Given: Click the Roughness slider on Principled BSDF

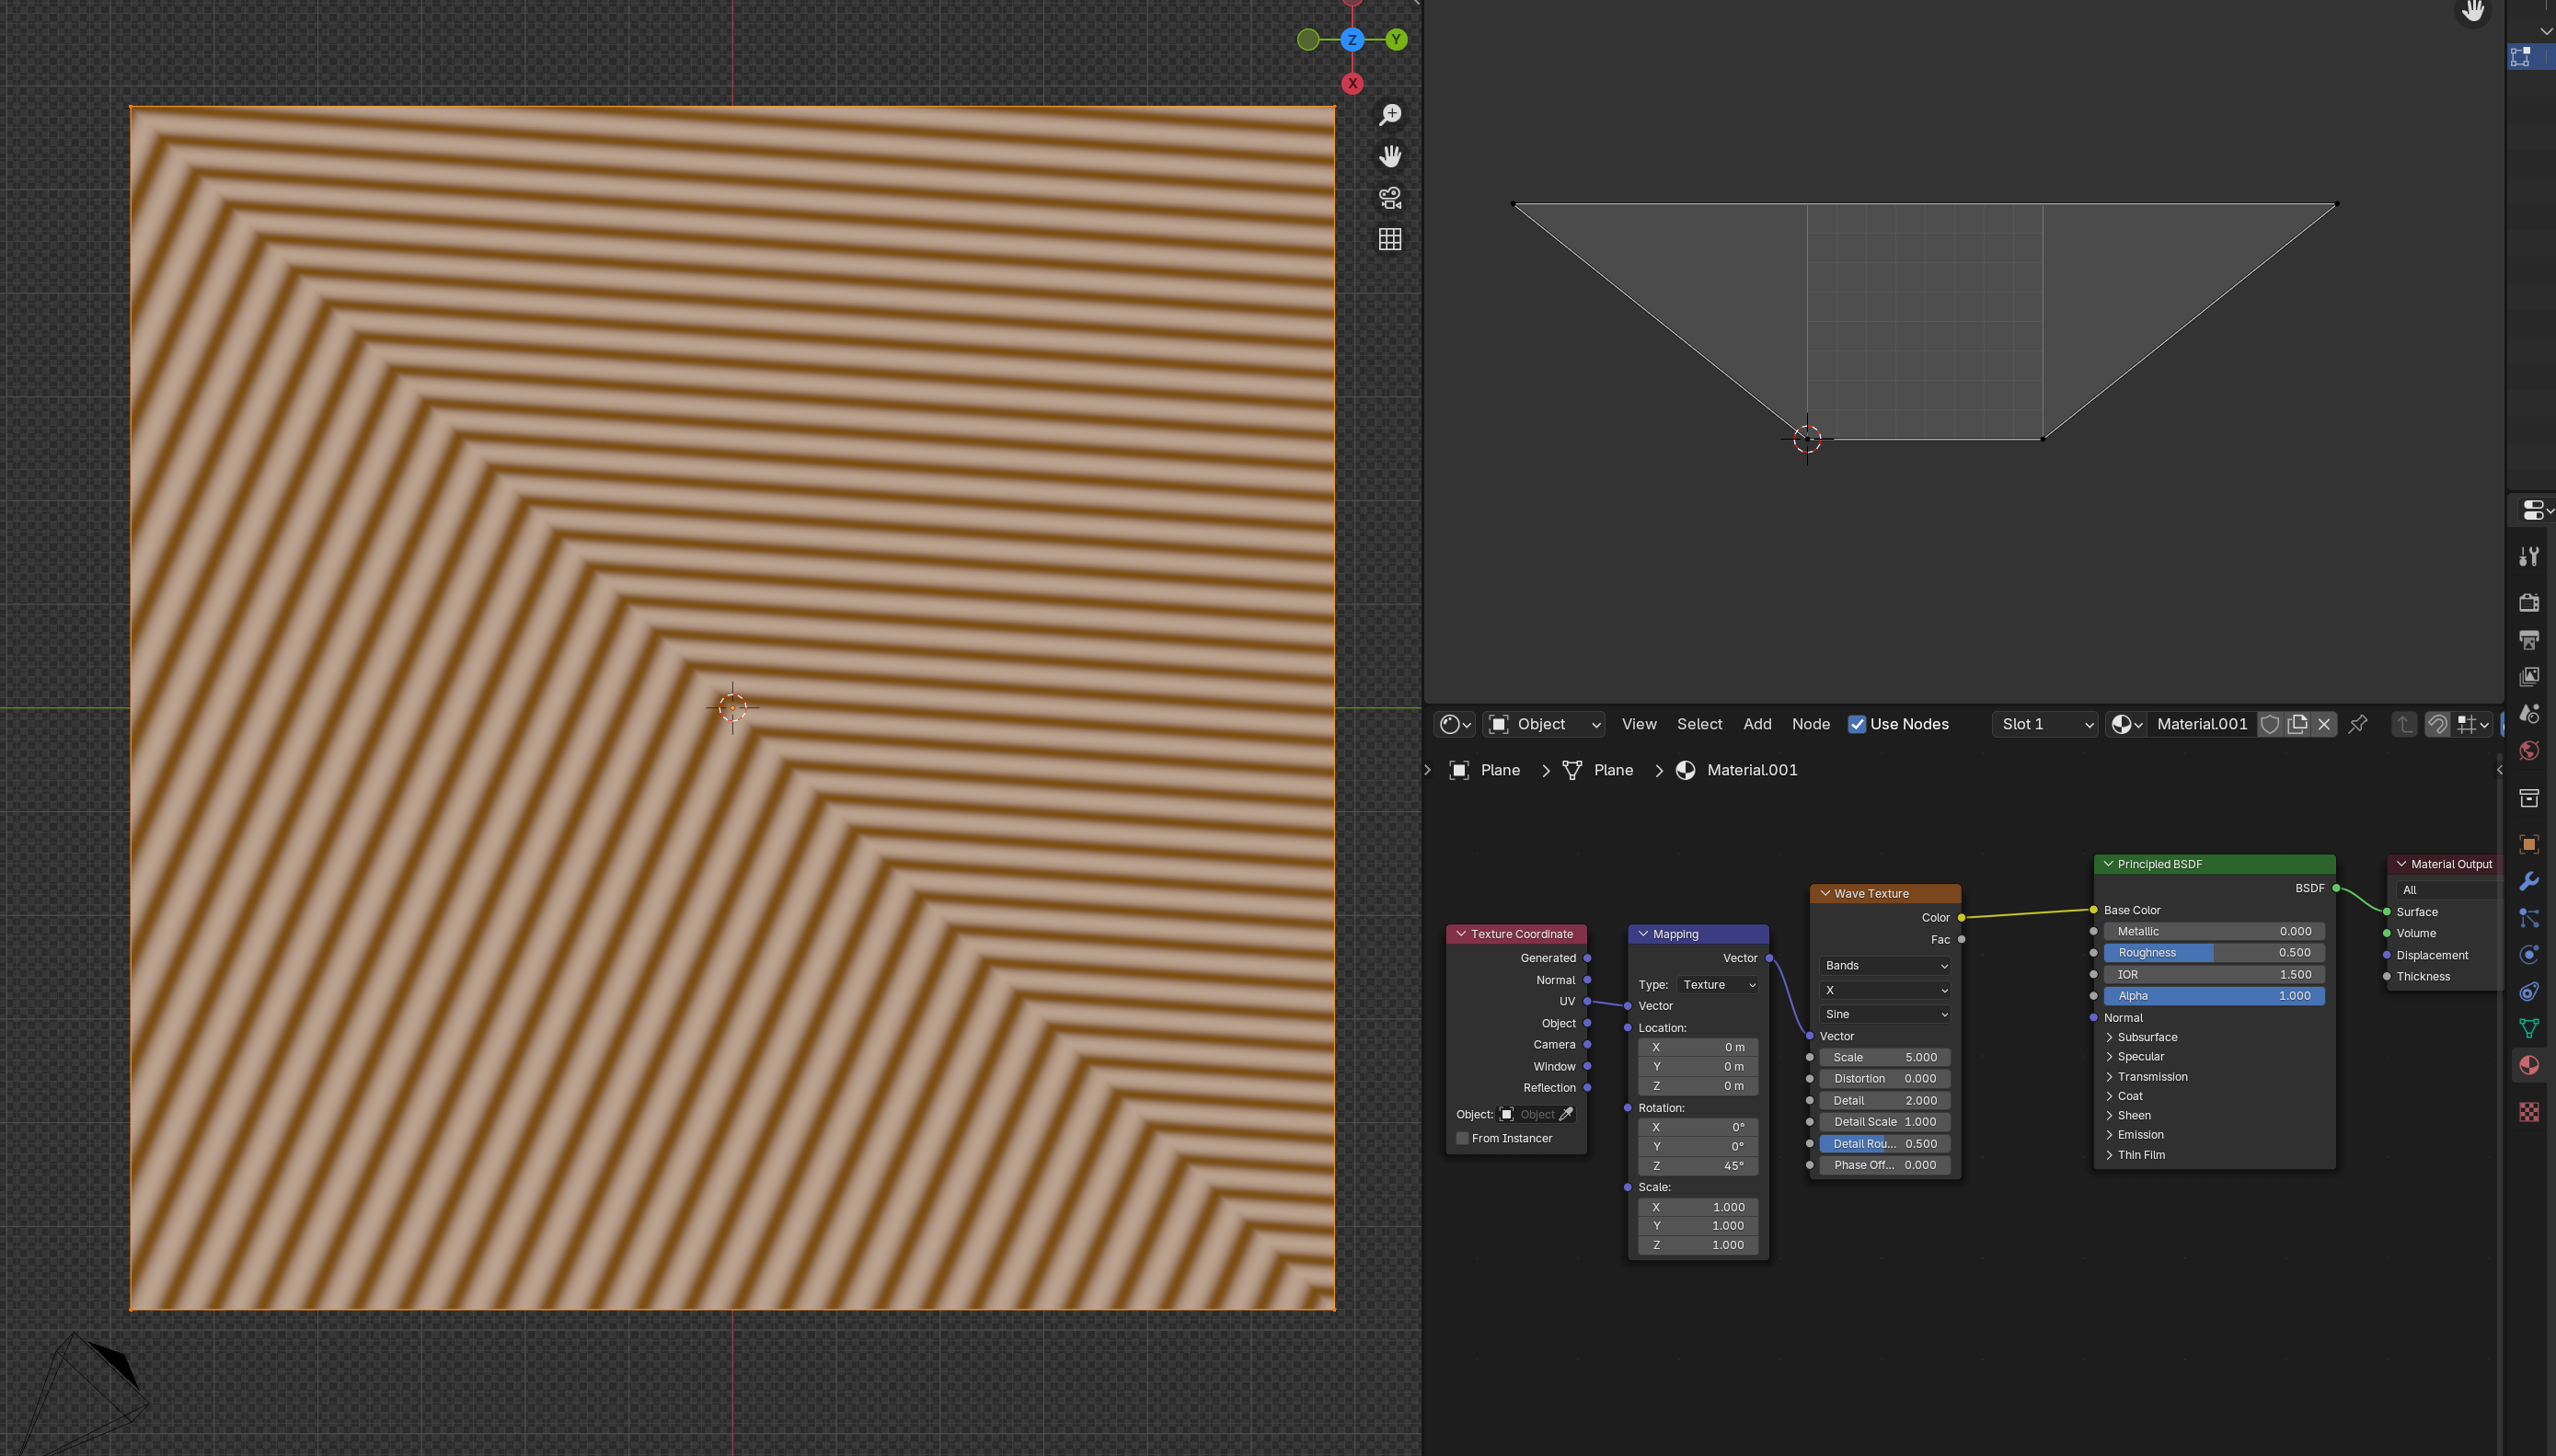Looking at the screenshot, I should (x=2213, y=952).
